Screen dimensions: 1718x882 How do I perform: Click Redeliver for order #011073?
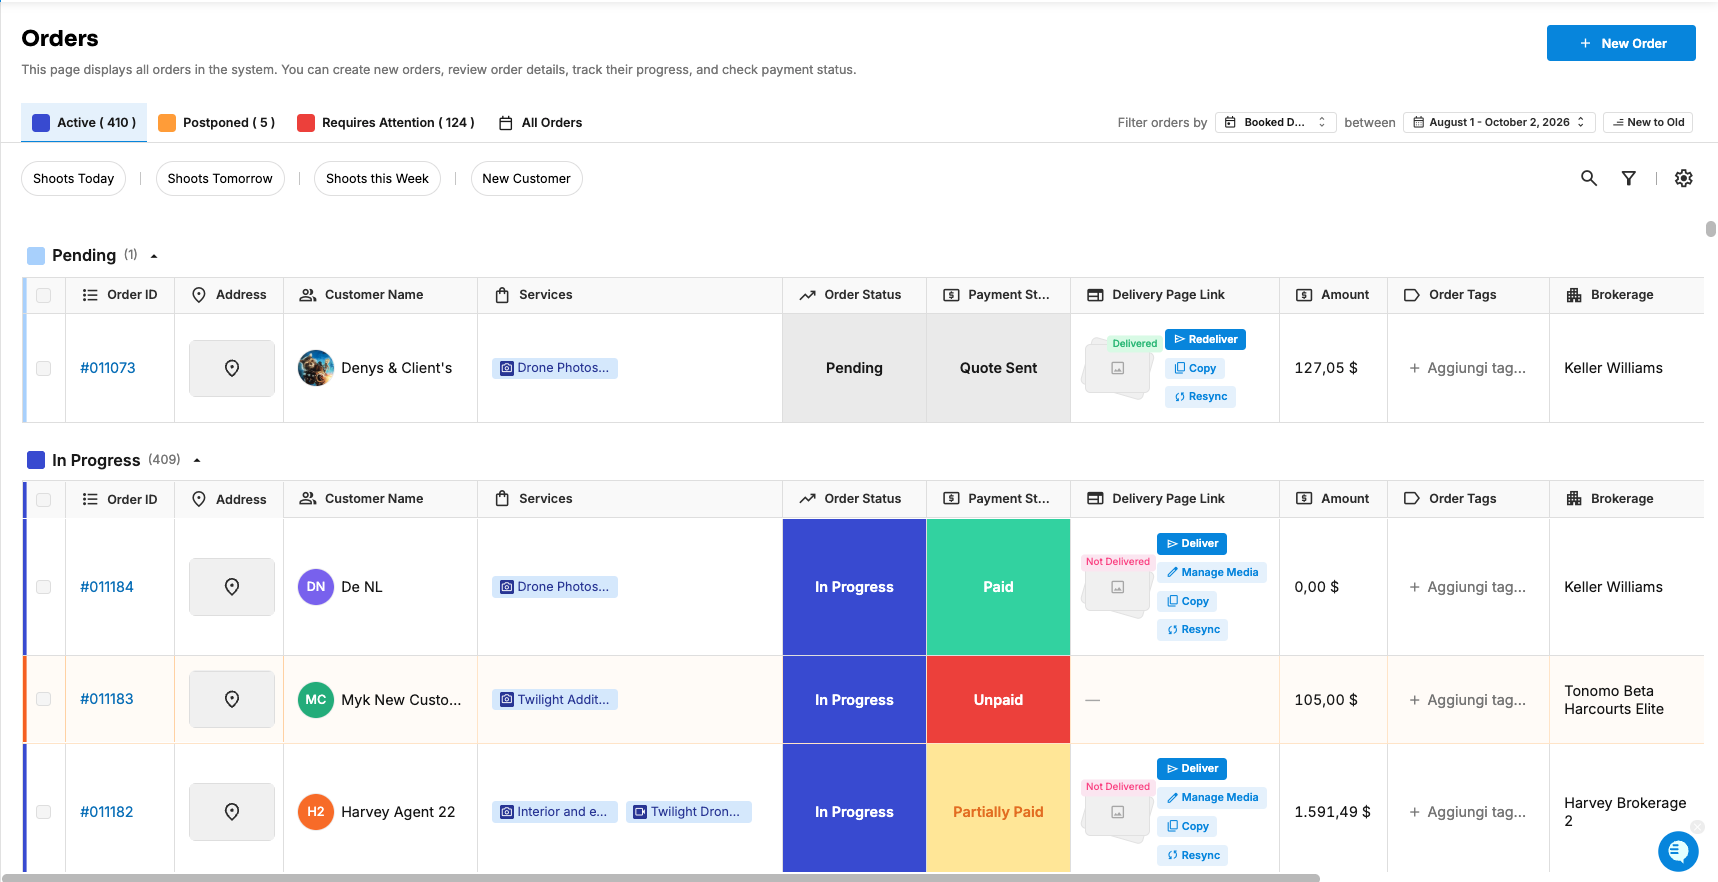pyautogui.click(x=1206, y=340)
